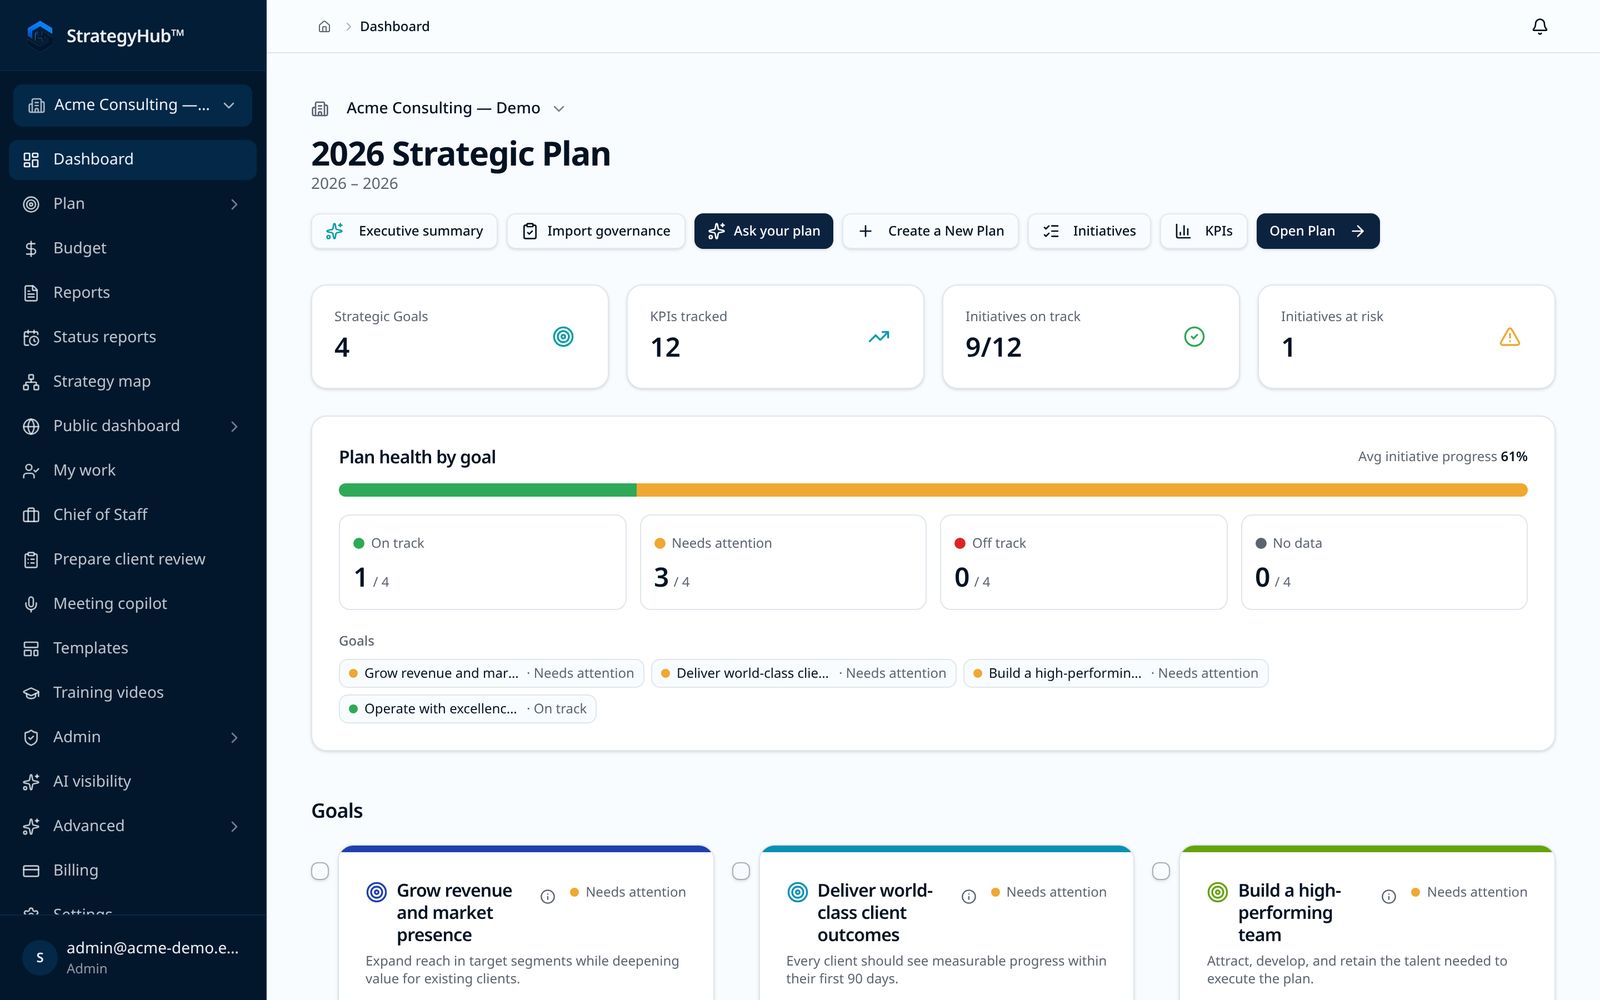Viewport: 1600px width, 1000px height.
Task: Open Training videos page
Action: point(132,693)
